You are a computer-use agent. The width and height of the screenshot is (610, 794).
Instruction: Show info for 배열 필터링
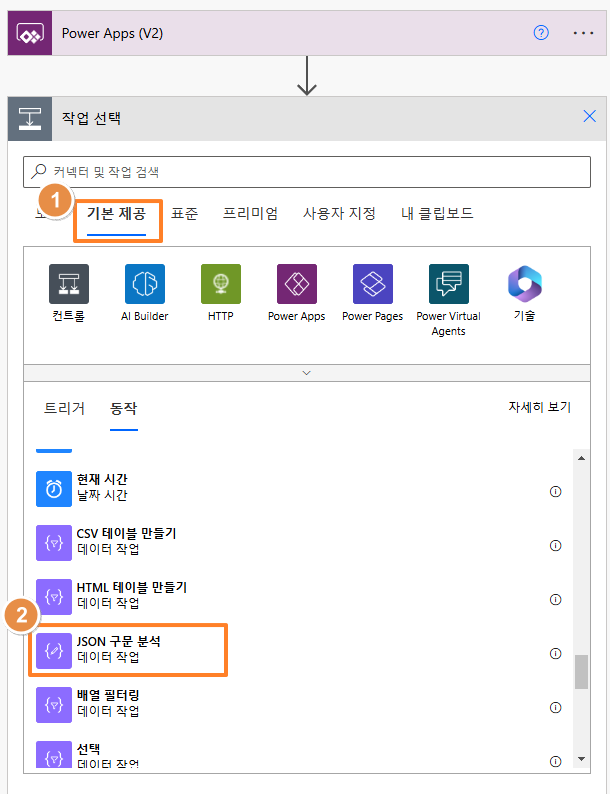click(x=555, y=707)
